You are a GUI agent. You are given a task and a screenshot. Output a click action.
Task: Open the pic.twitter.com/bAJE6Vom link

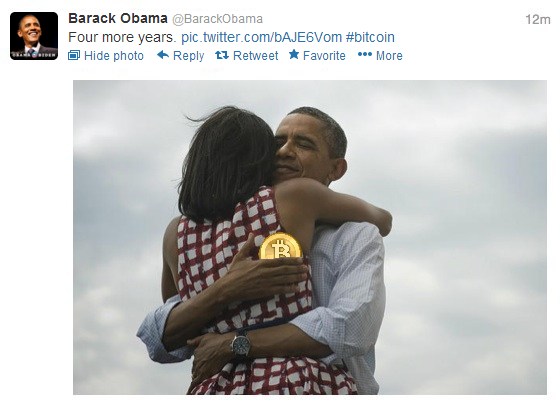[x=261, y=37]
